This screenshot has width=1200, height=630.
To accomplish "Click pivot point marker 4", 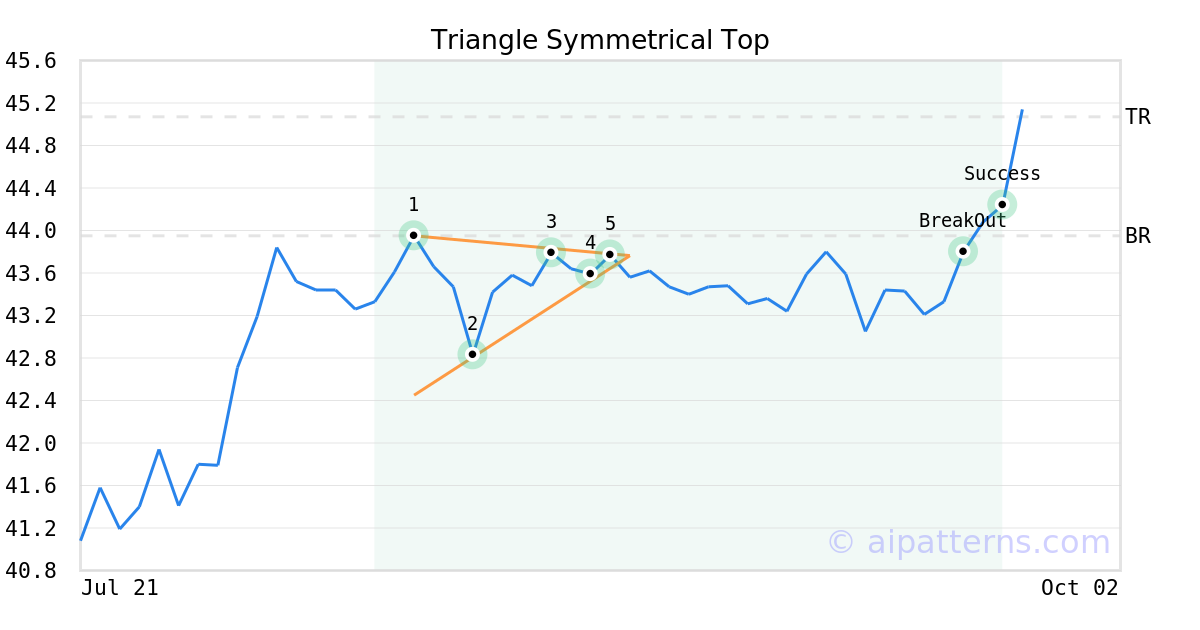I will pos(590,273).
